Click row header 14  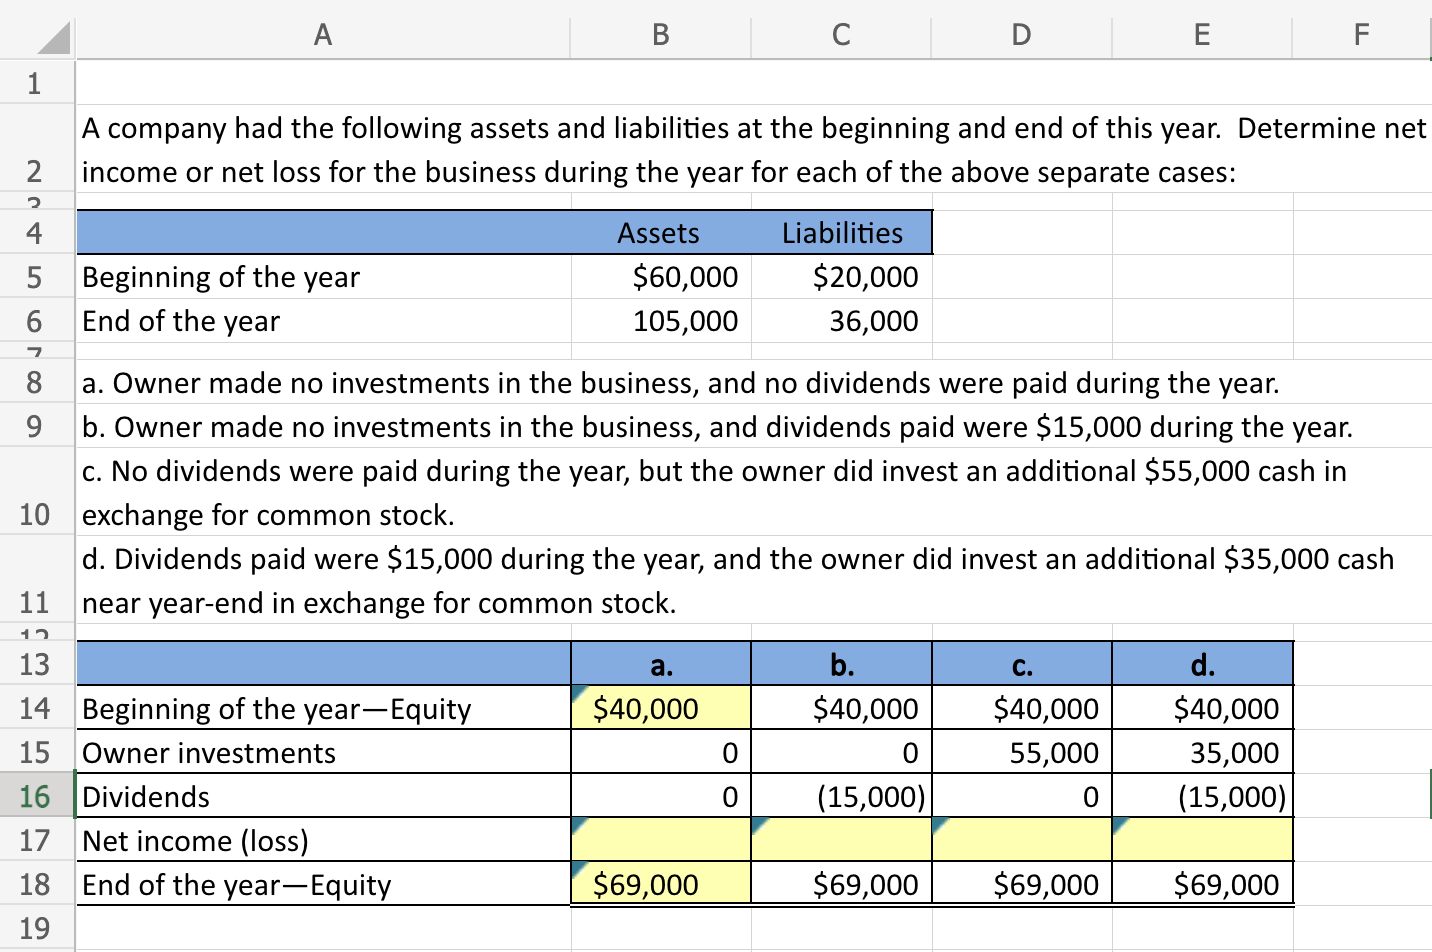click(35, 708)
